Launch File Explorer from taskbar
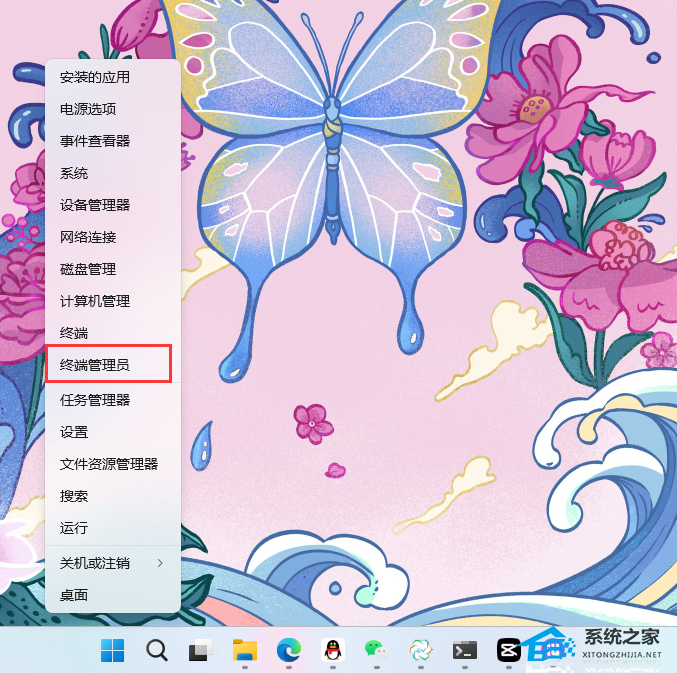This screenshot has width=677, height=673. (245, 650)
